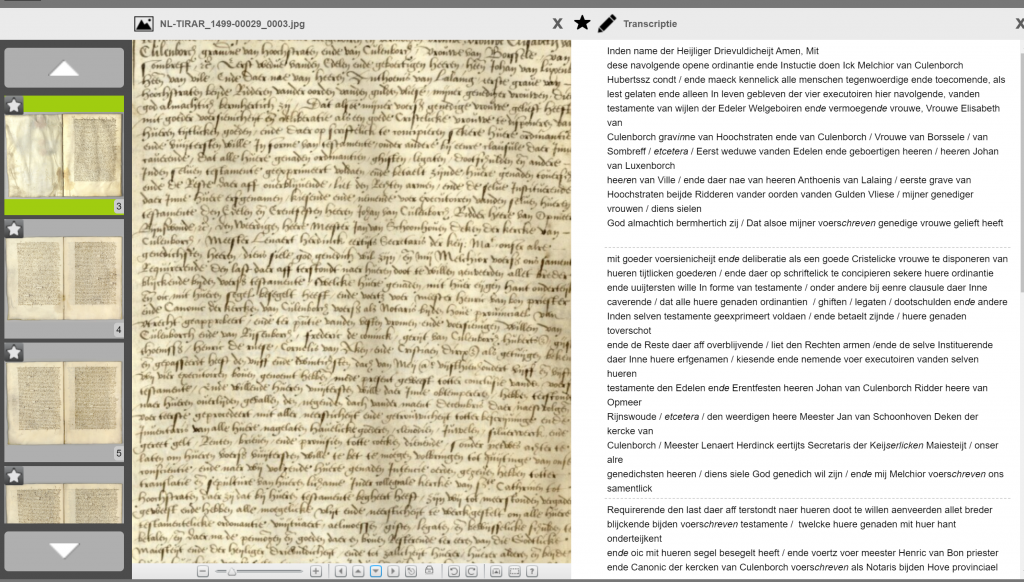The width and height of the screenshot is (1024, 582).
Task: Pan the manuscript image right
Action: 393,571
